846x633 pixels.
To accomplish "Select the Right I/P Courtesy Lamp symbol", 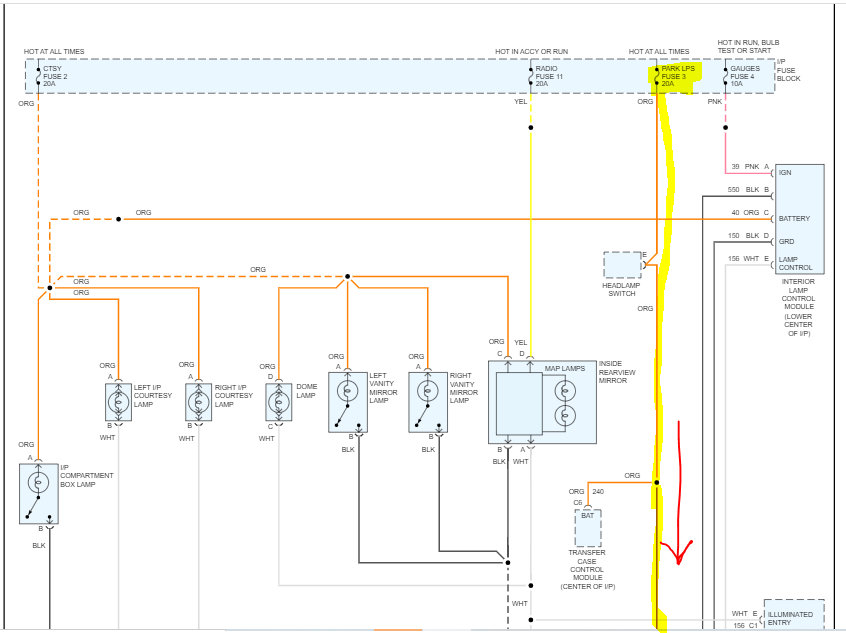I will tap(199, 402).
